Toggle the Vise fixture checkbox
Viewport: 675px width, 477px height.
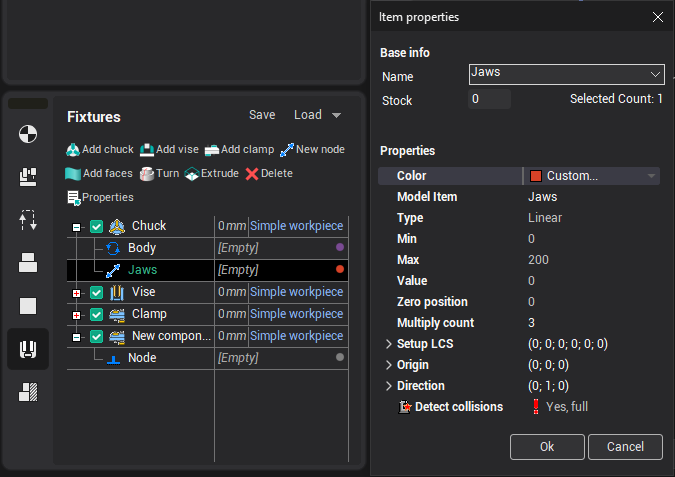[x=97, y=292]
